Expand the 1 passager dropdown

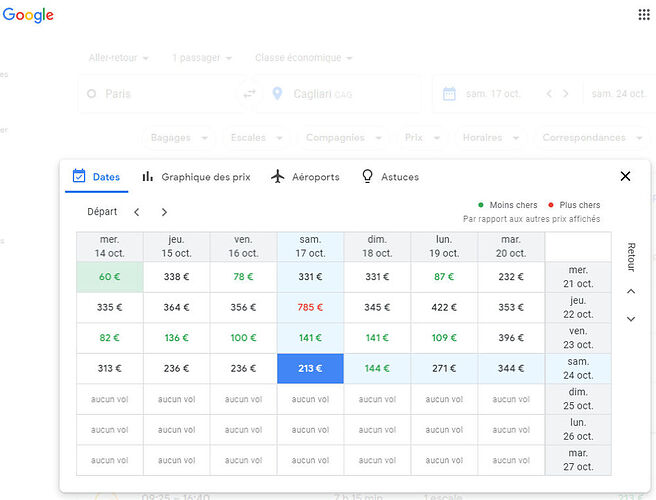[202, 58]
